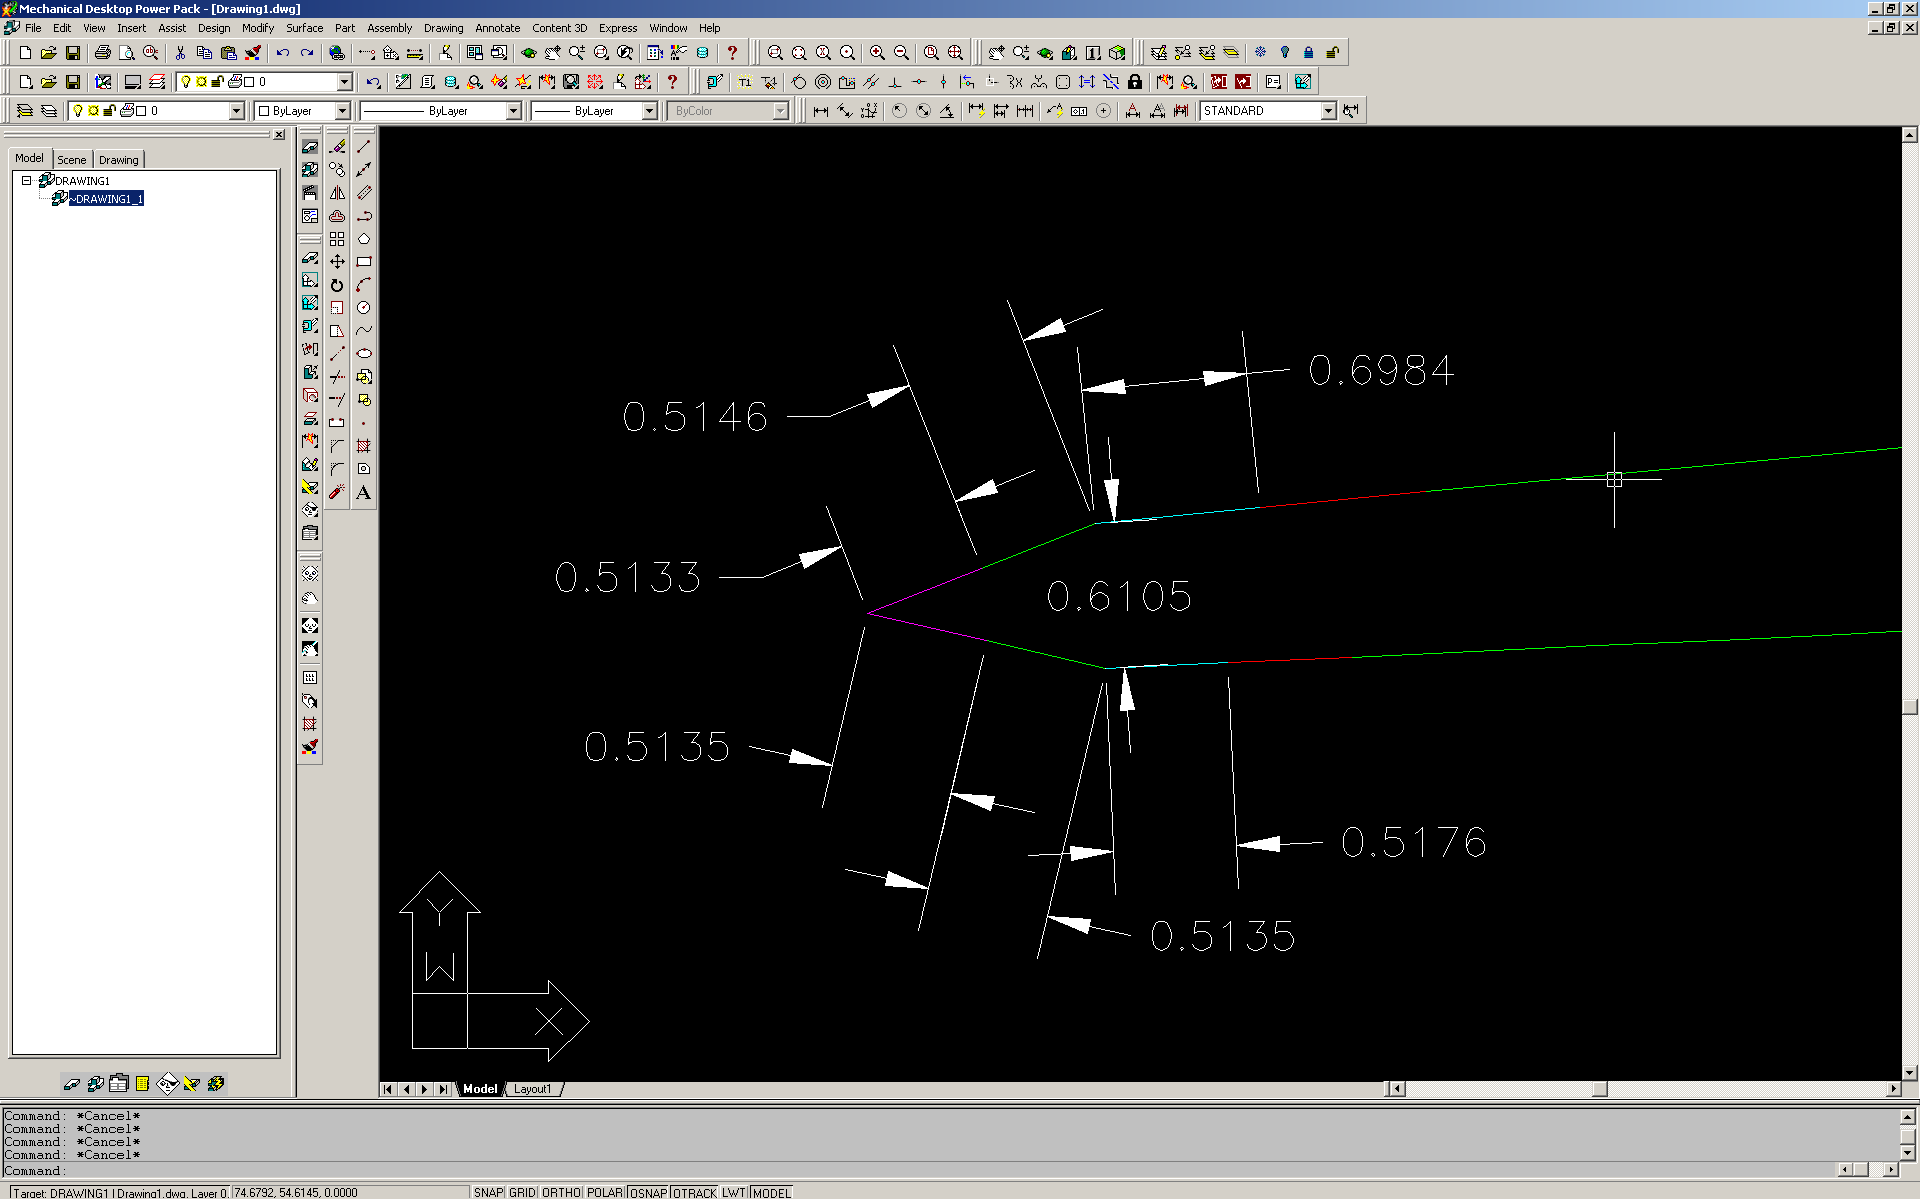Select the Mirror tool
The image size is (1920, 1200).
pos(337,193)
